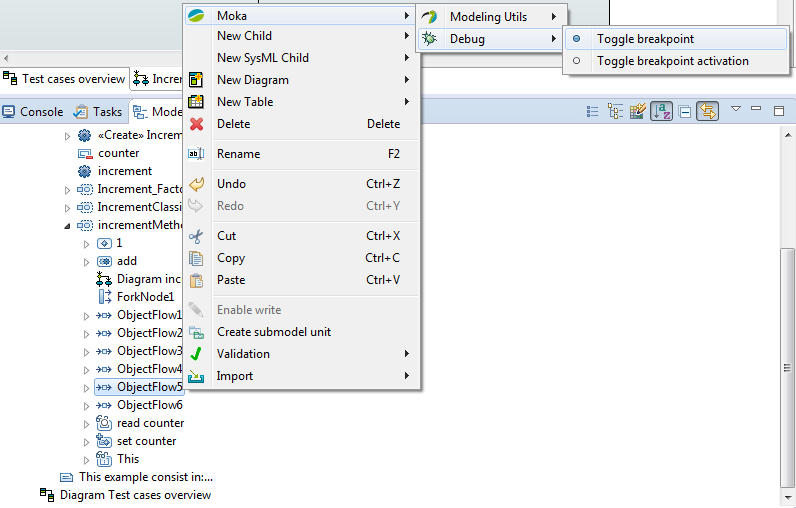Click the alphabetical sort toolbar icon

[661, 111]
